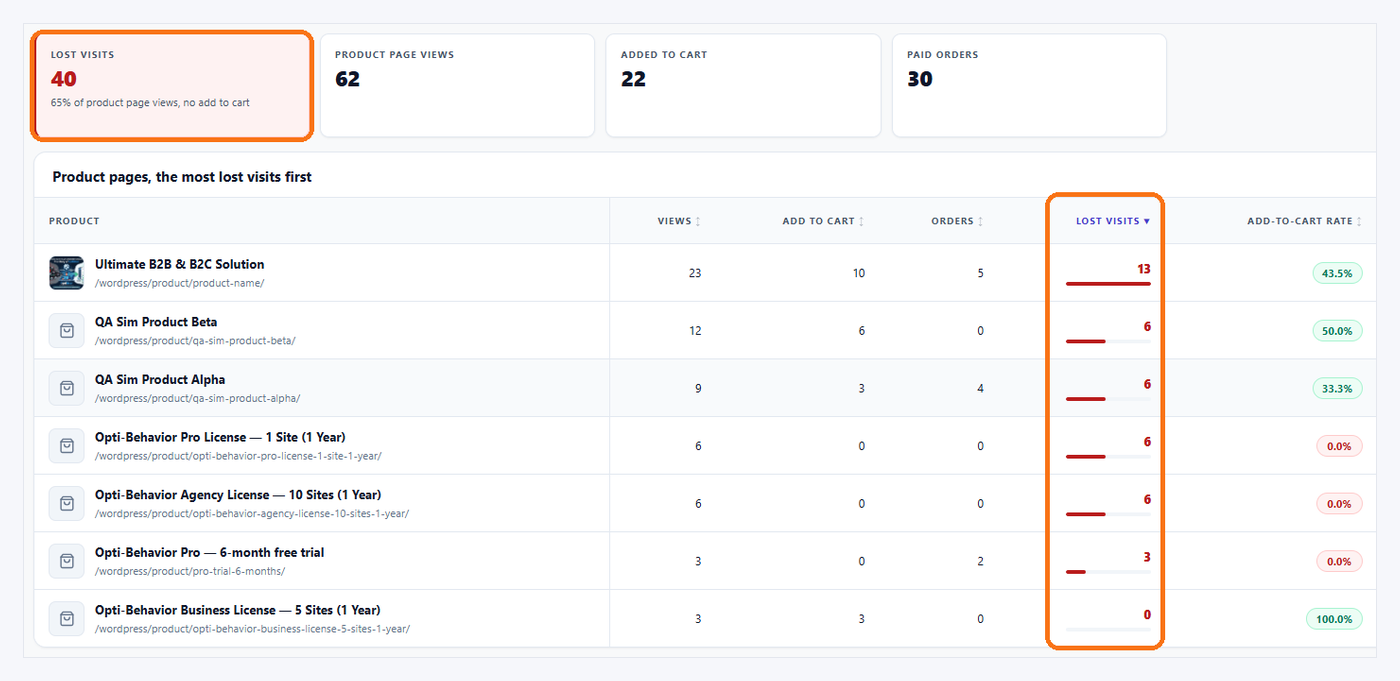
Task: Click the 6-month free trial bag icon
Action: [x=67, y=561]
